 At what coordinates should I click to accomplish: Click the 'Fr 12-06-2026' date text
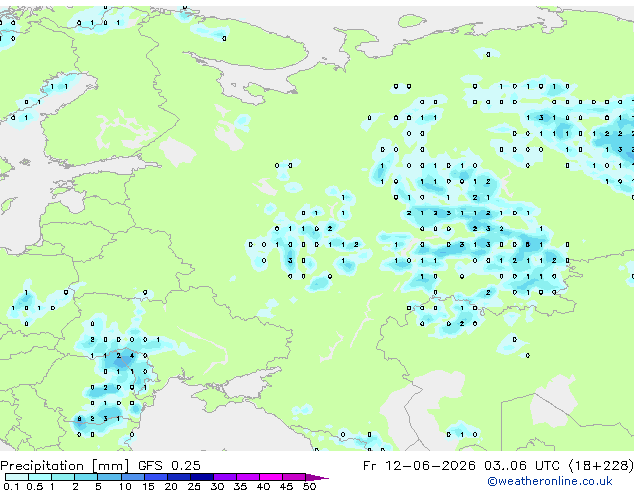(419, 466)
